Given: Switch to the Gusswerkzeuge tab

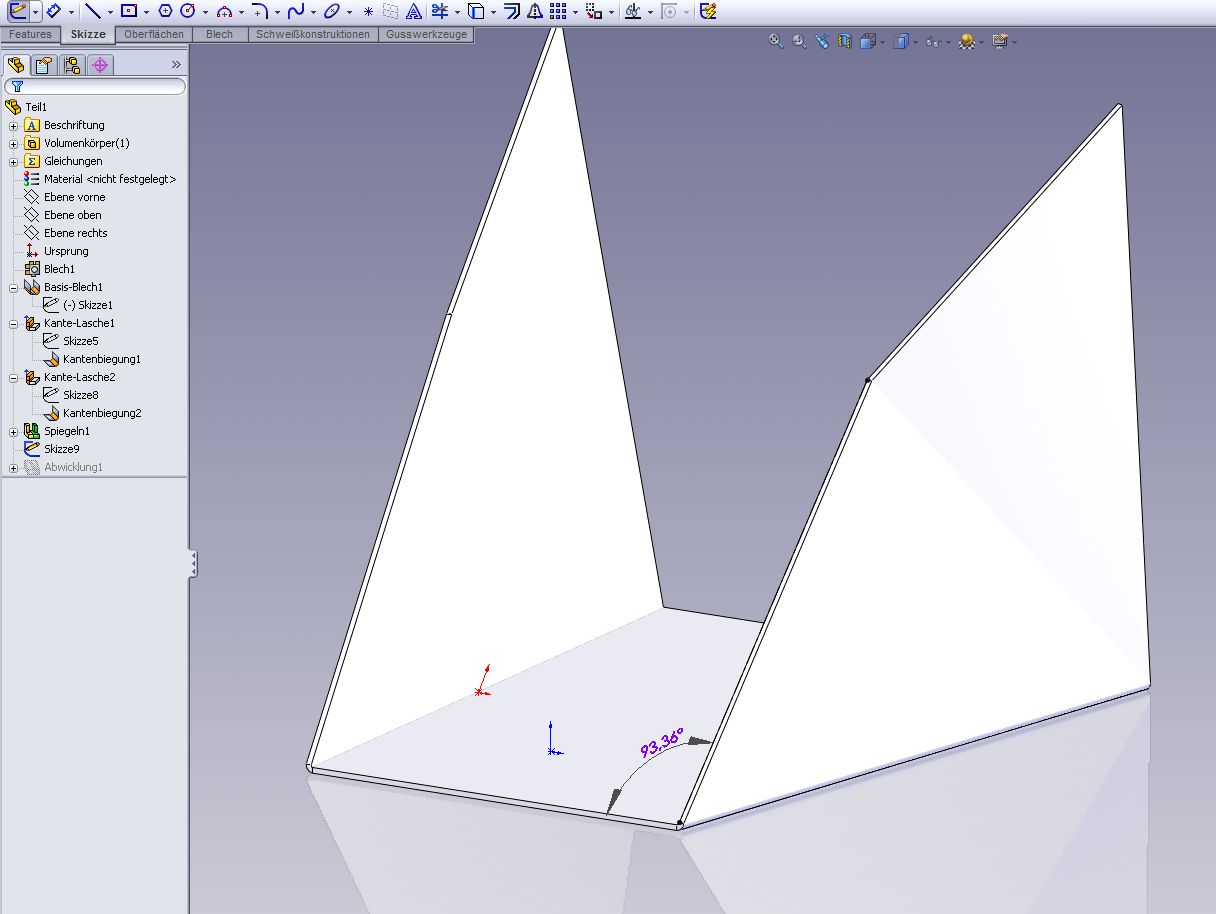Looking at the screenshot, I should tap(426, 34).
